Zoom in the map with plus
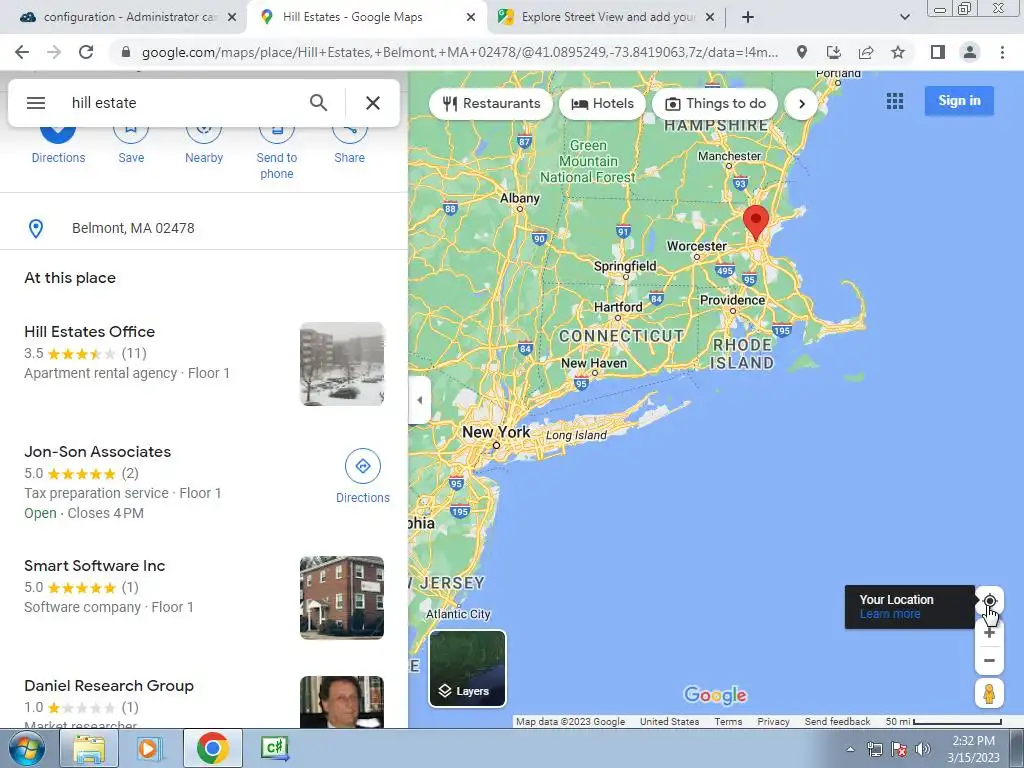This screenshot has width=1024, height=768. tap(989, 633)
